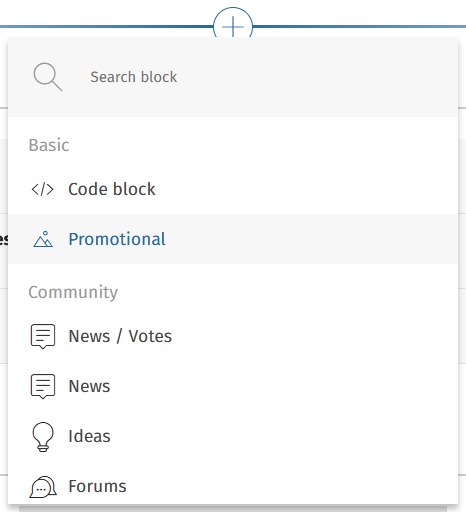Add the Ideas block from the list
The height and width of the screenshot is (512, 466).
233,436
